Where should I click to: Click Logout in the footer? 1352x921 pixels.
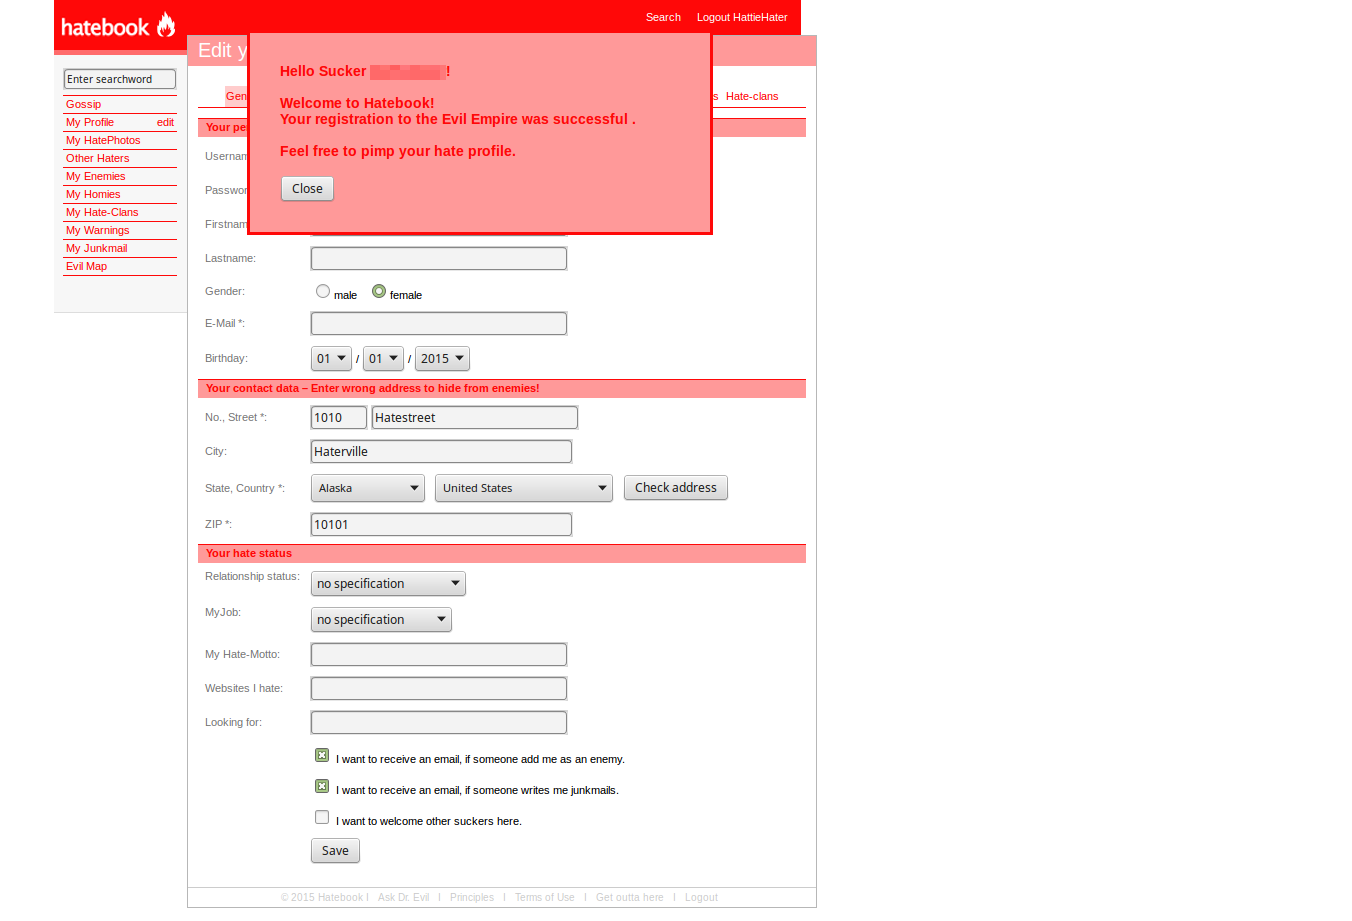pyautogui.click(x=701, y=897)
